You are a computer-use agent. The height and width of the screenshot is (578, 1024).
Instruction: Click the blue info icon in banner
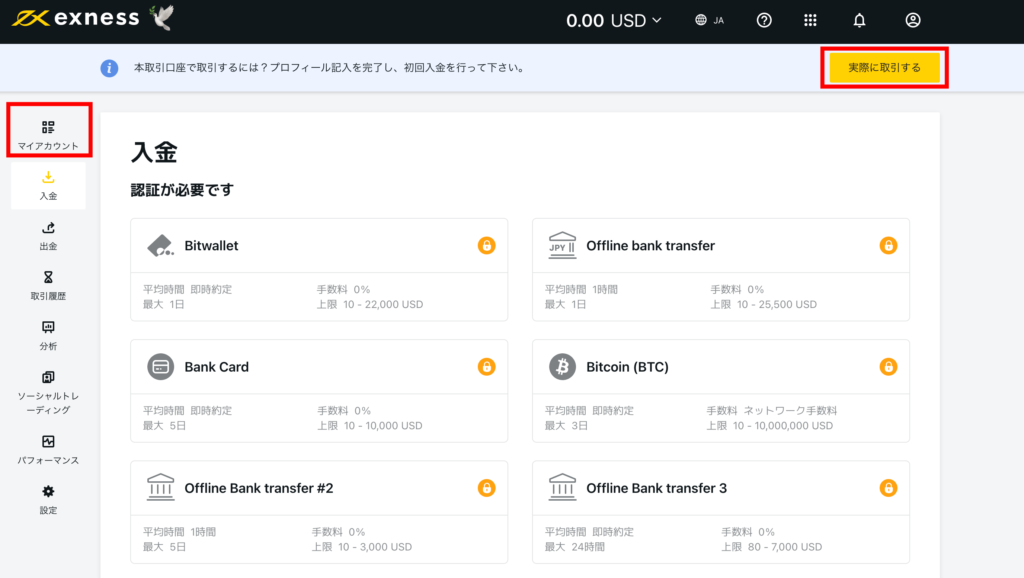pos(109,68)
